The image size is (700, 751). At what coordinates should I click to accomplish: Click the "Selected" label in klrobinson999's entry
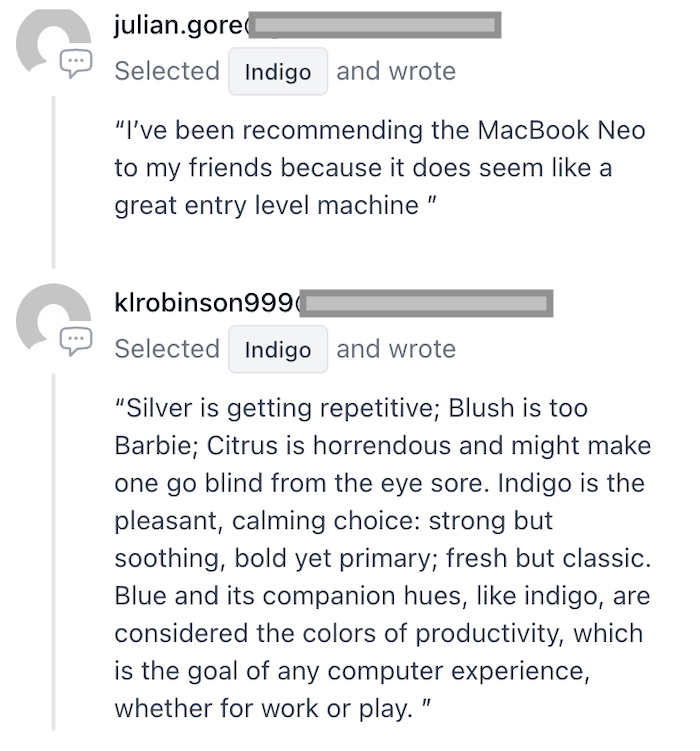[x=167, y=350]
